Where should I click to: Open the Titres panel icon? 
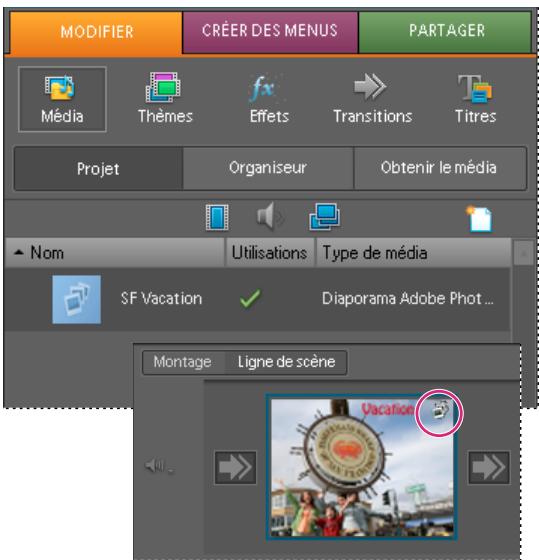tap(475, 98)
